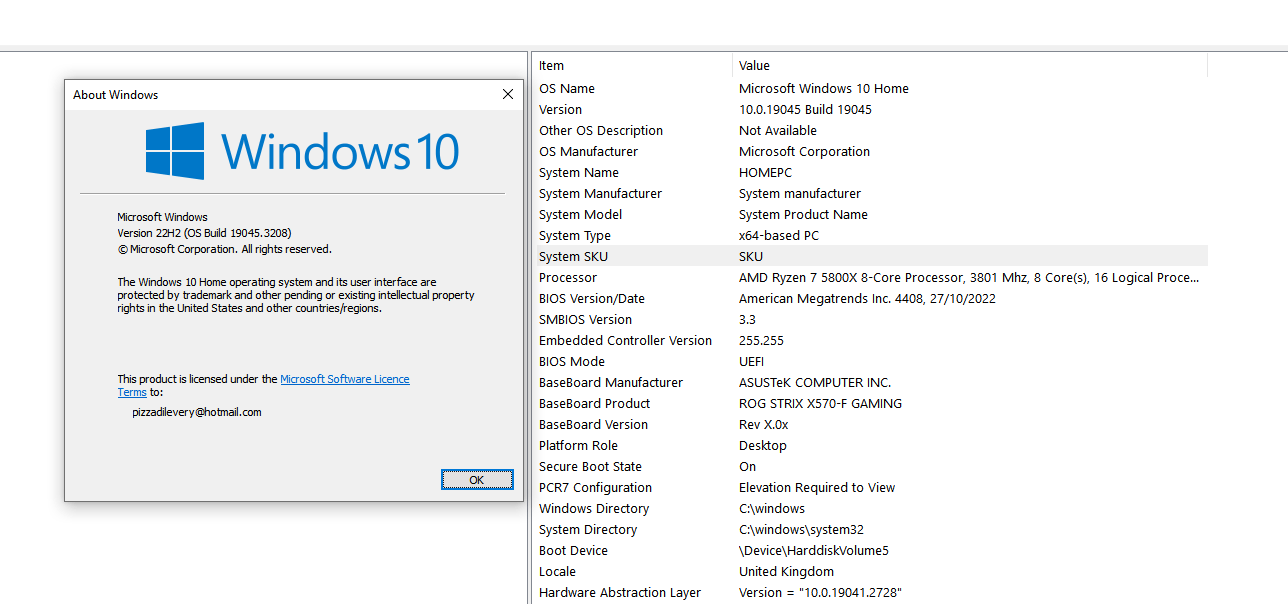Click the ROG STRIX X570-F GAMING value

click(820, 404)
